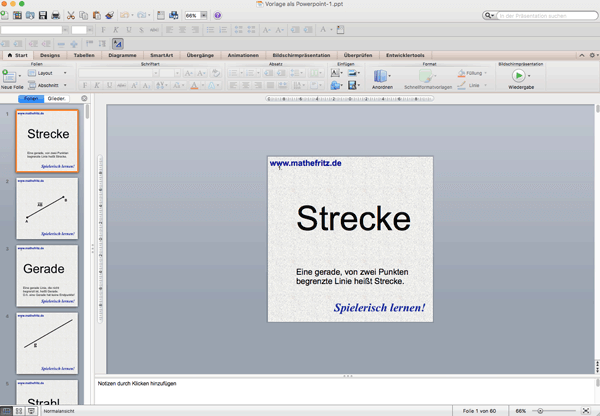Open the Überprüfen tab

(x=358, y=55)
